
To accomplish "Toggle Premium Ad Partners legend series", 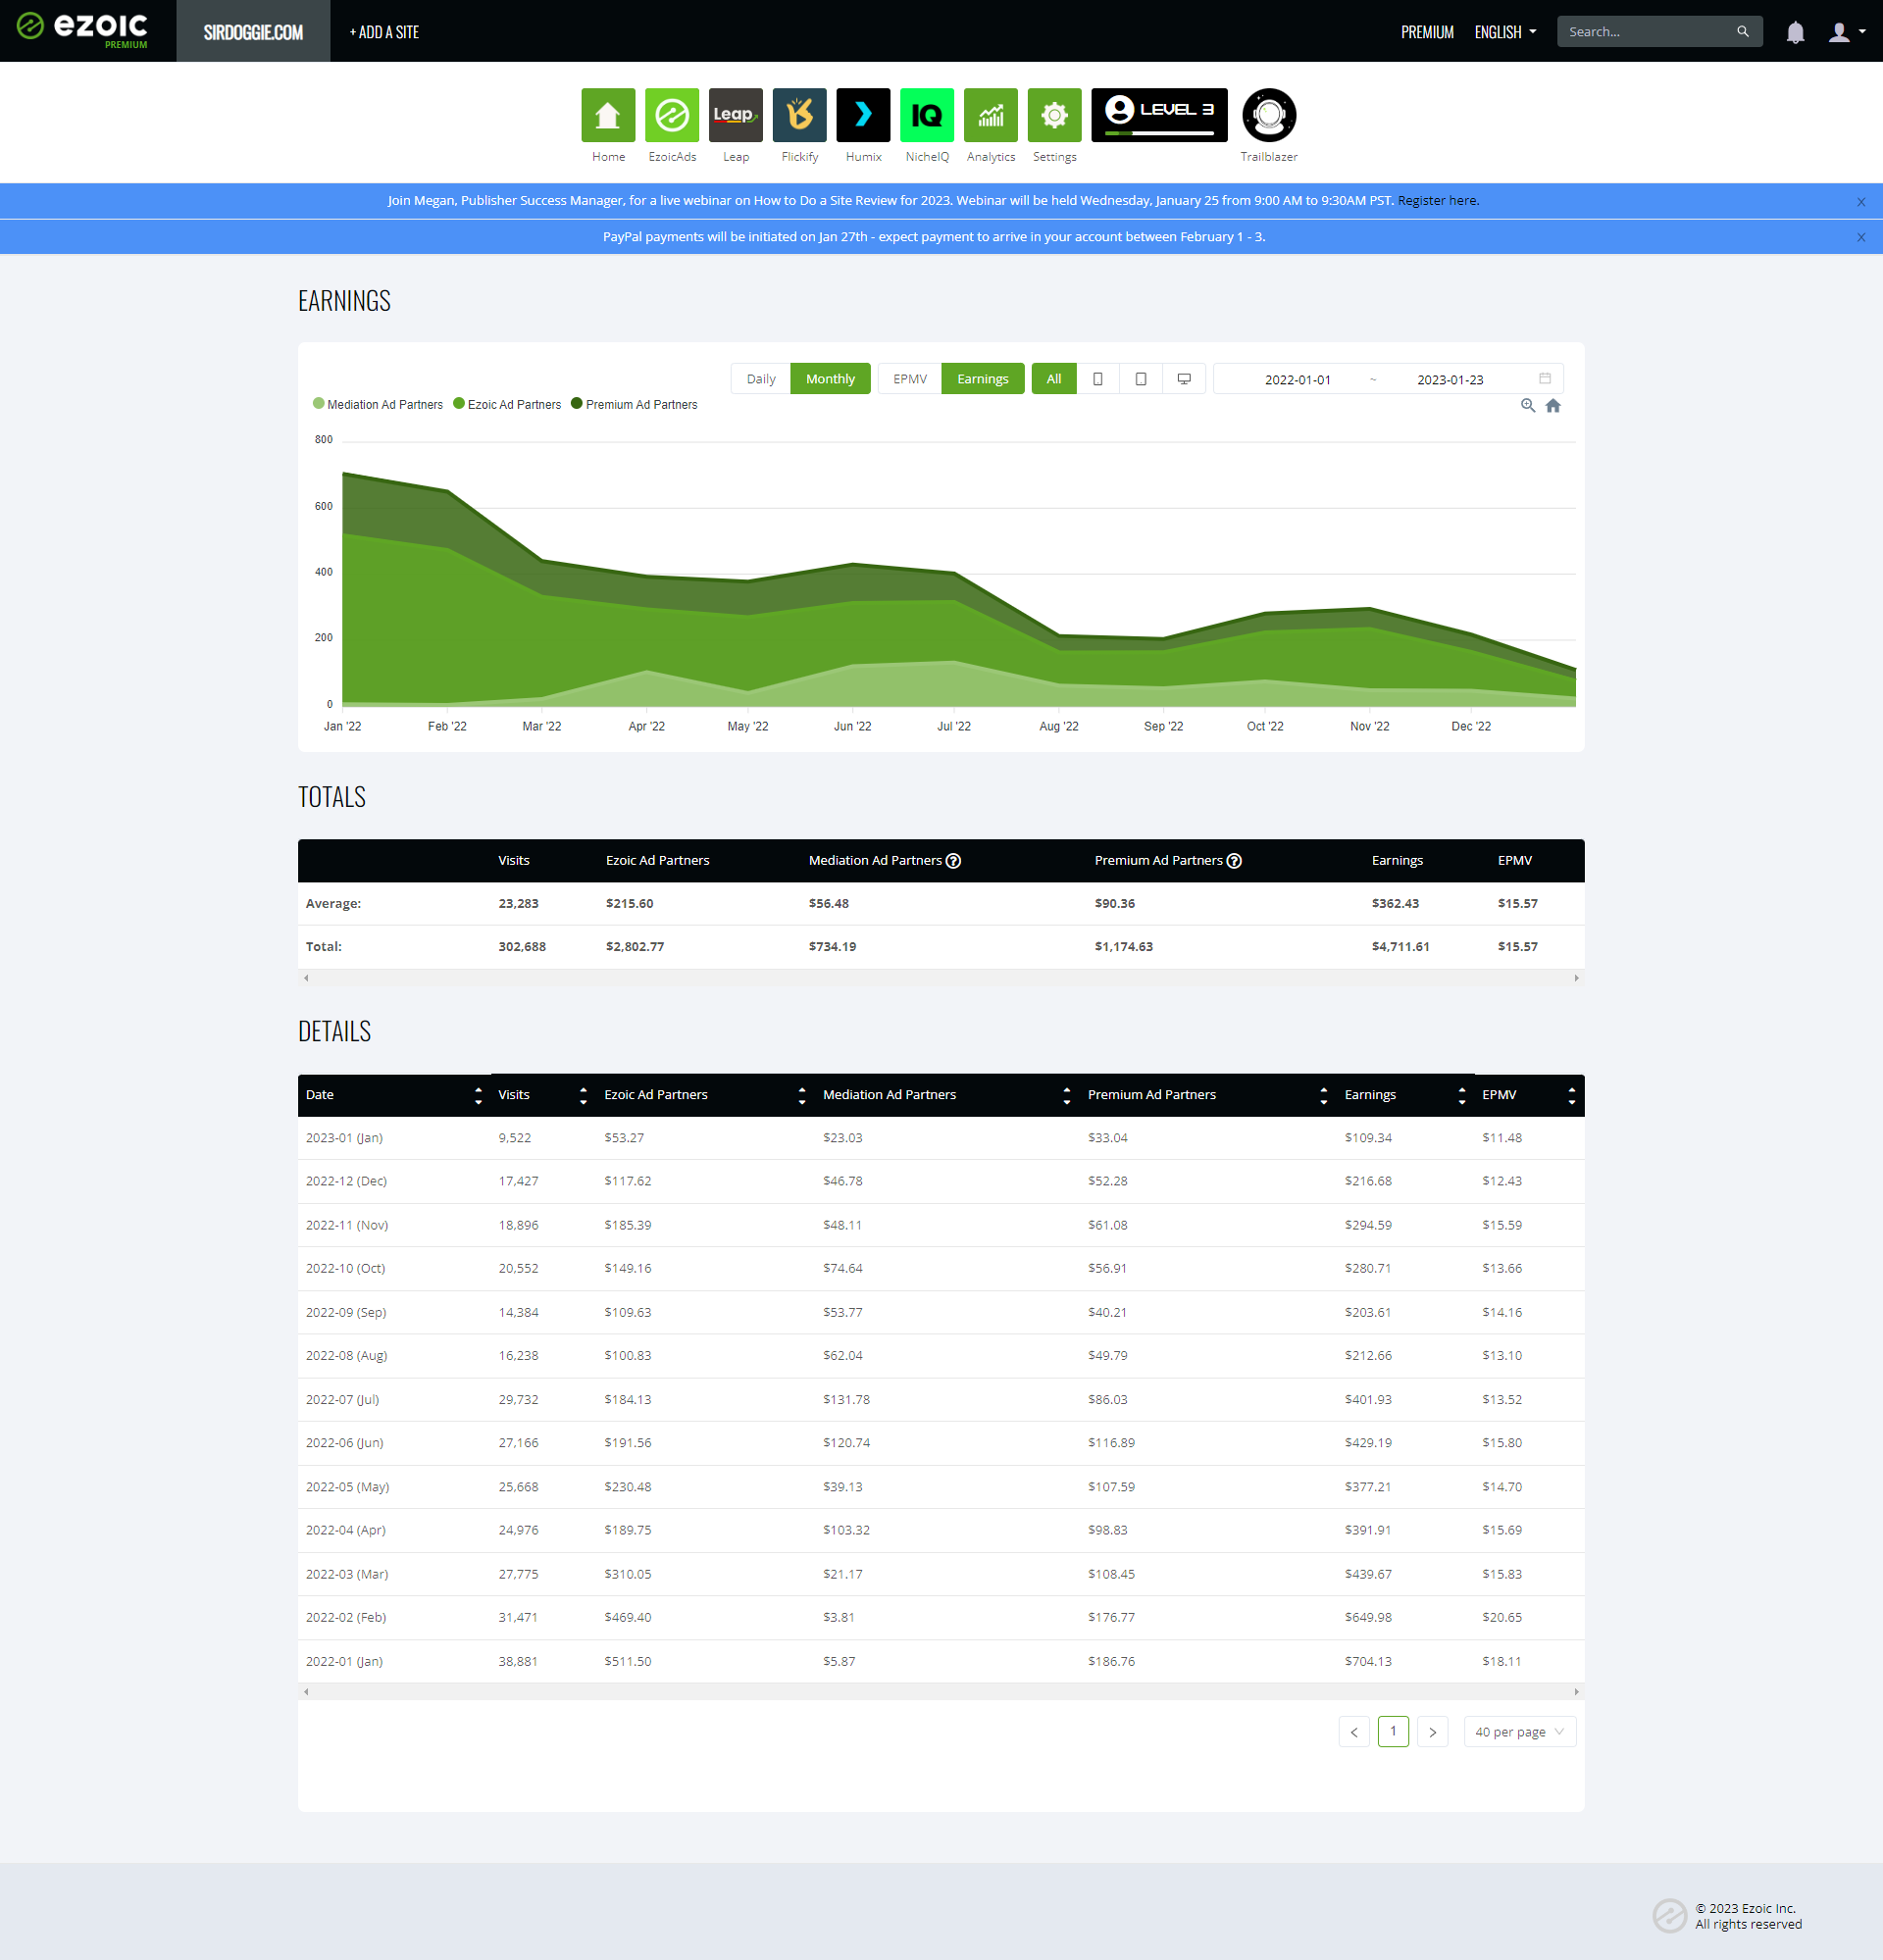I will click(634, 405).
